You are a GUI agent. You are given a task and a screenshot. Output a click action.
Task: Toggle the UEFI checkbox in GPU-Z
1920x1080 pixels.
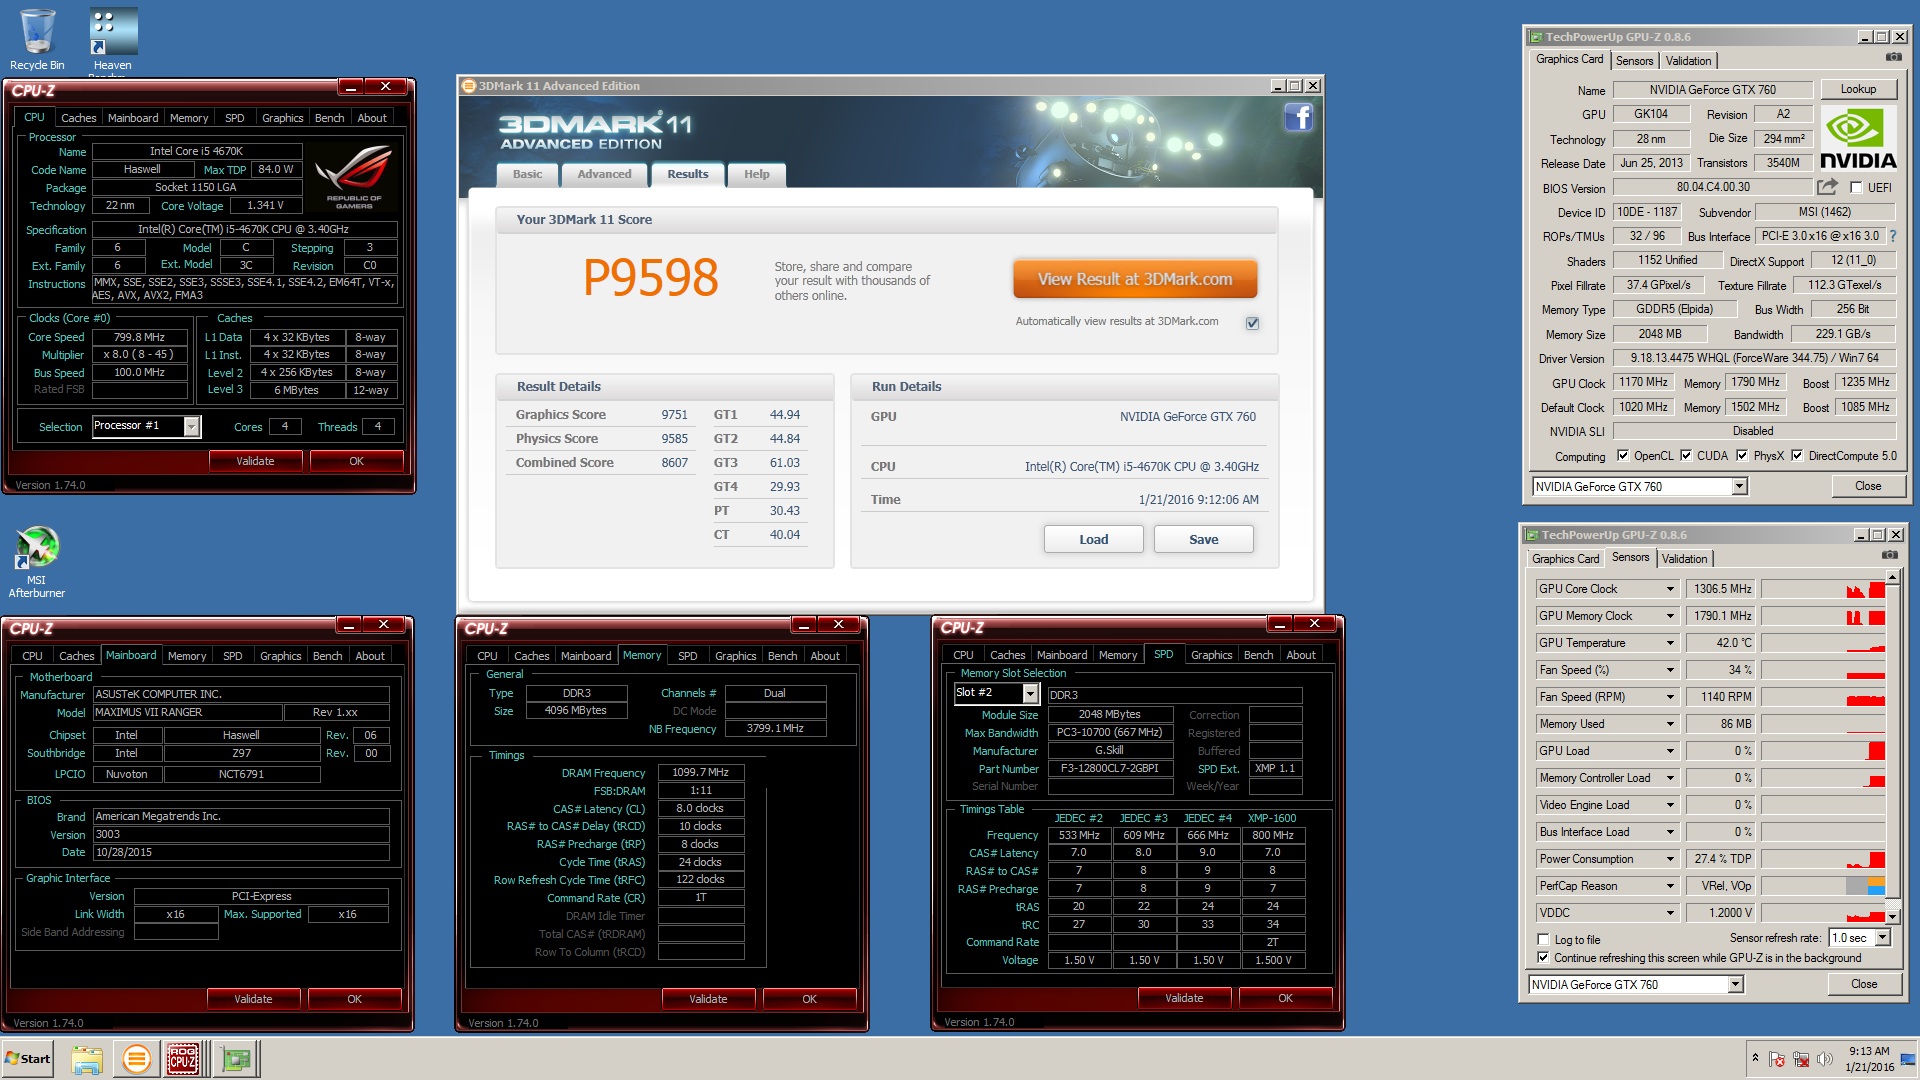click(1856, 188)
